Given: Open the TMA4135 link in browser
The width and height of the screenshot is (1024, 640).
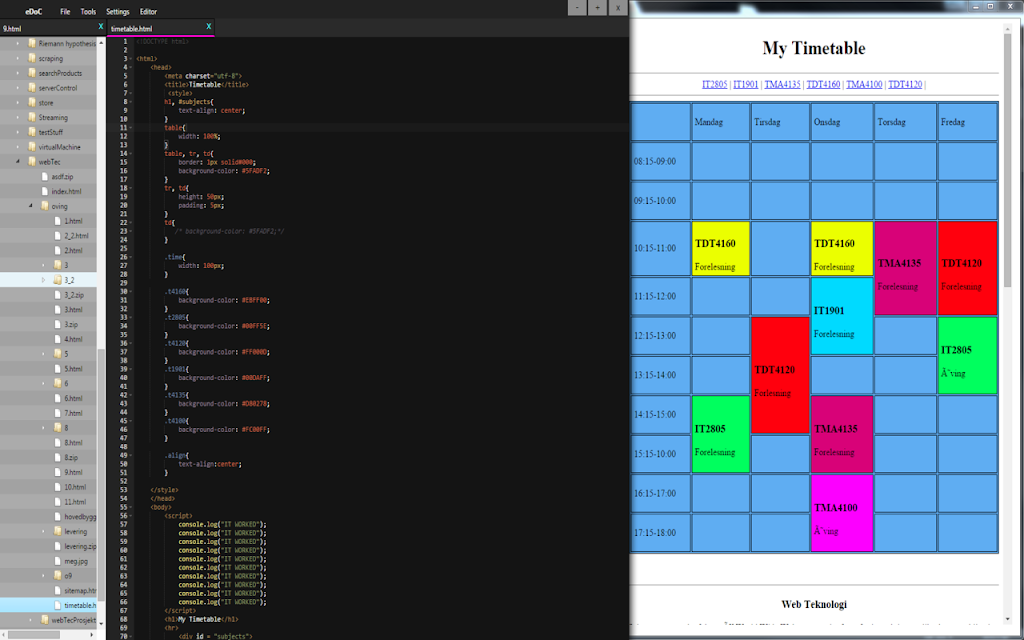Looking at the screenshot, I should pyautogui.click(x=782, y=84).
